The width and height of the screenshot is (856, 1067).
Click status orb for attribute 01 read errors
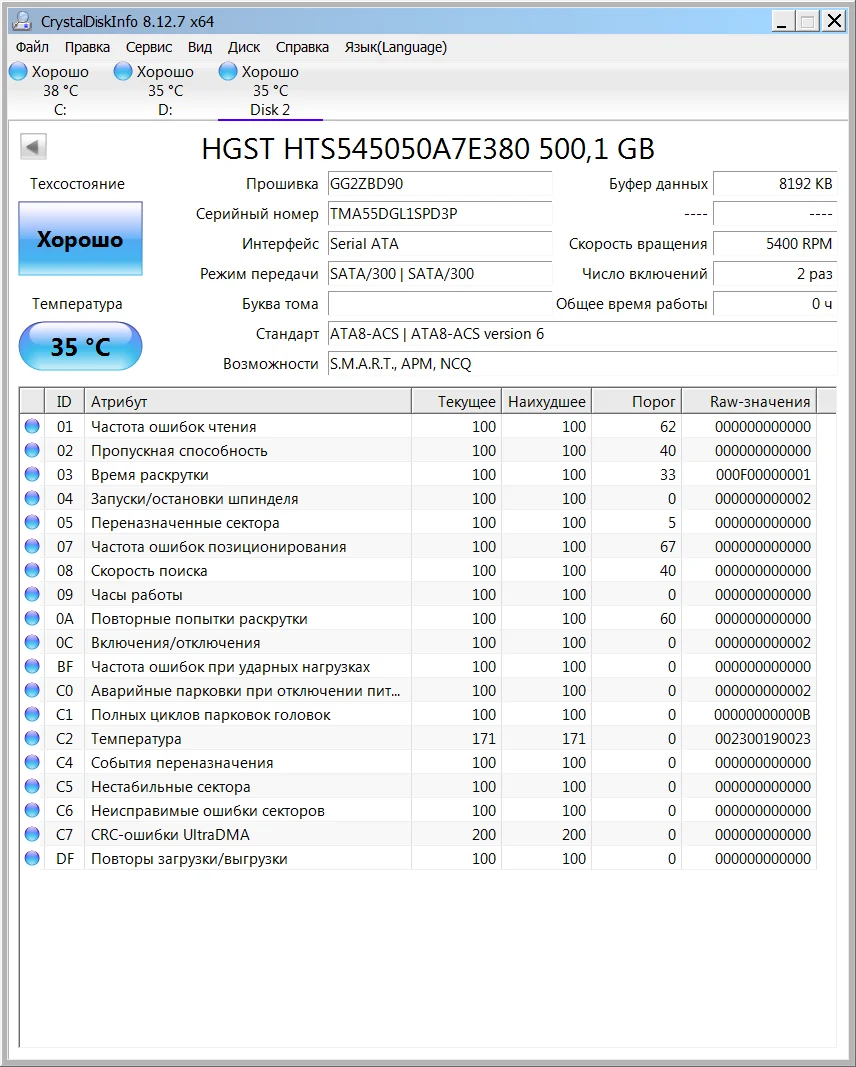(x=32, y=427)
